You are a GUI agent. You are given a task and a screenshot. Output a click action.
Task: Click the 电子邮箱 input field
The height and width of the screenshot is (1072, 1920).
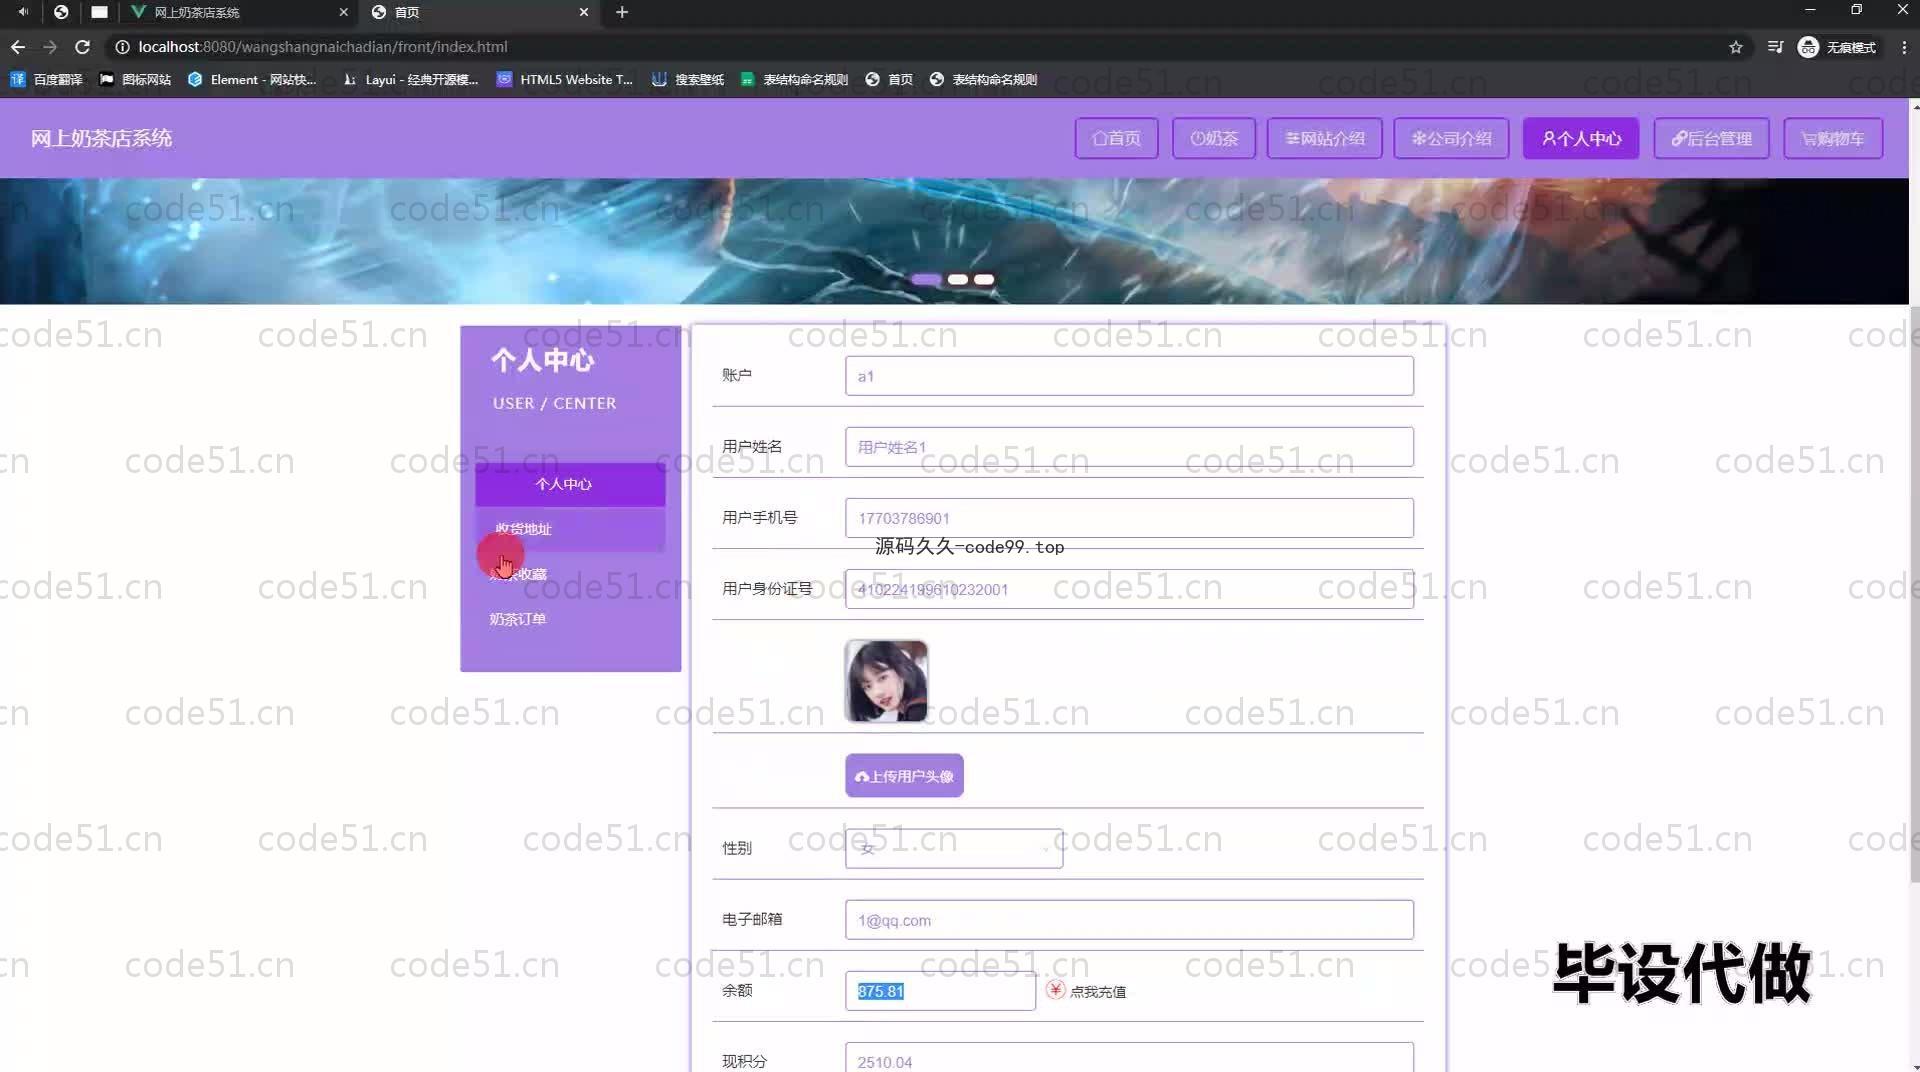point(1129,920)
